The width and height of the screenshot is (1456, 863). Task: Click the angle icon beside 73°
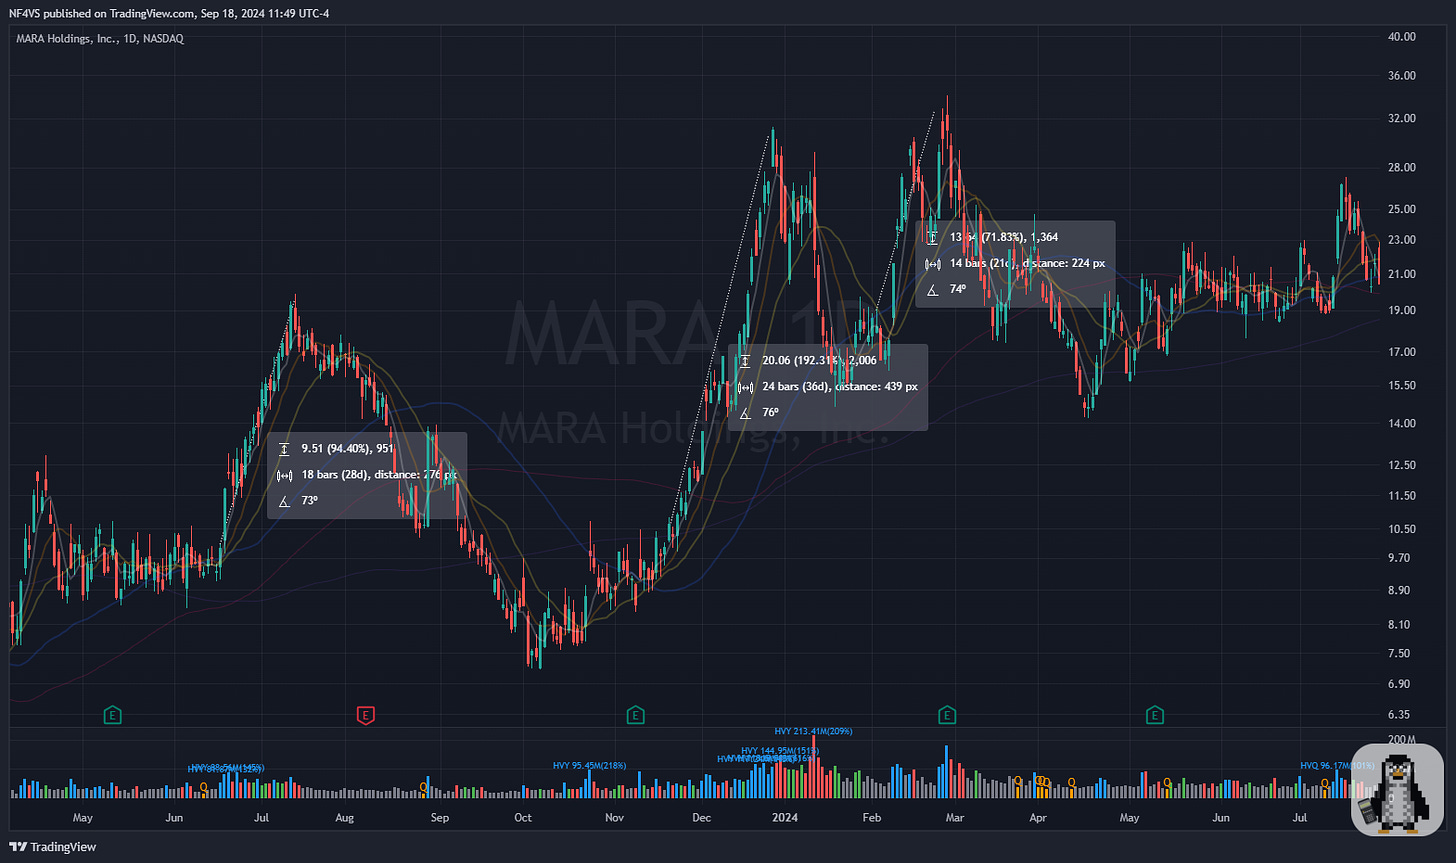(284, 500)
